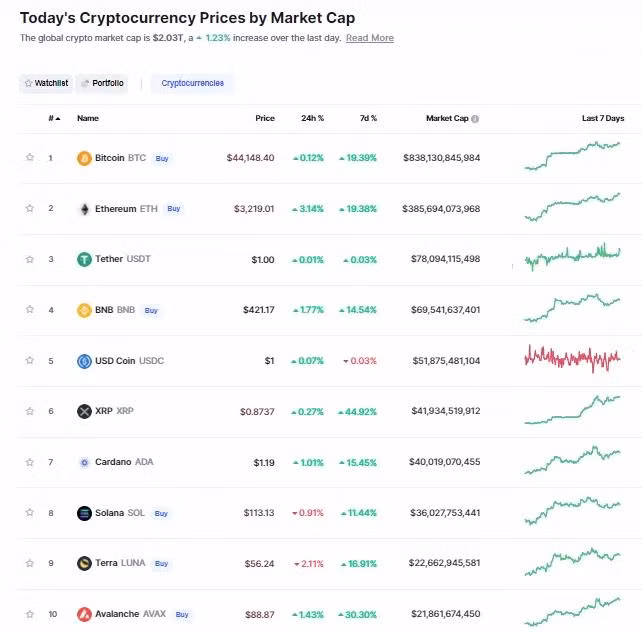Image resolution: width=642 pixels, height=632 pixels.
Task: Toggle the watchlist star for Cardano
Action: point(30,462)
